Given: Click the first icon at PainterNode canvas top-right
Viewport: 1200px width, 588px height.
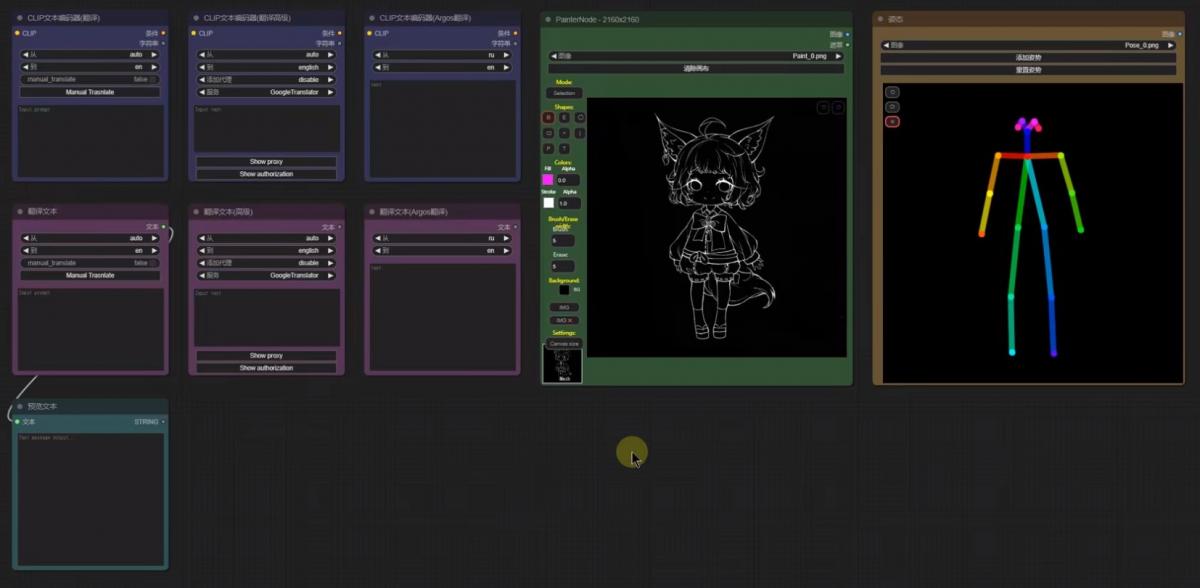Looking at the screenshot, I should (823, 107).
